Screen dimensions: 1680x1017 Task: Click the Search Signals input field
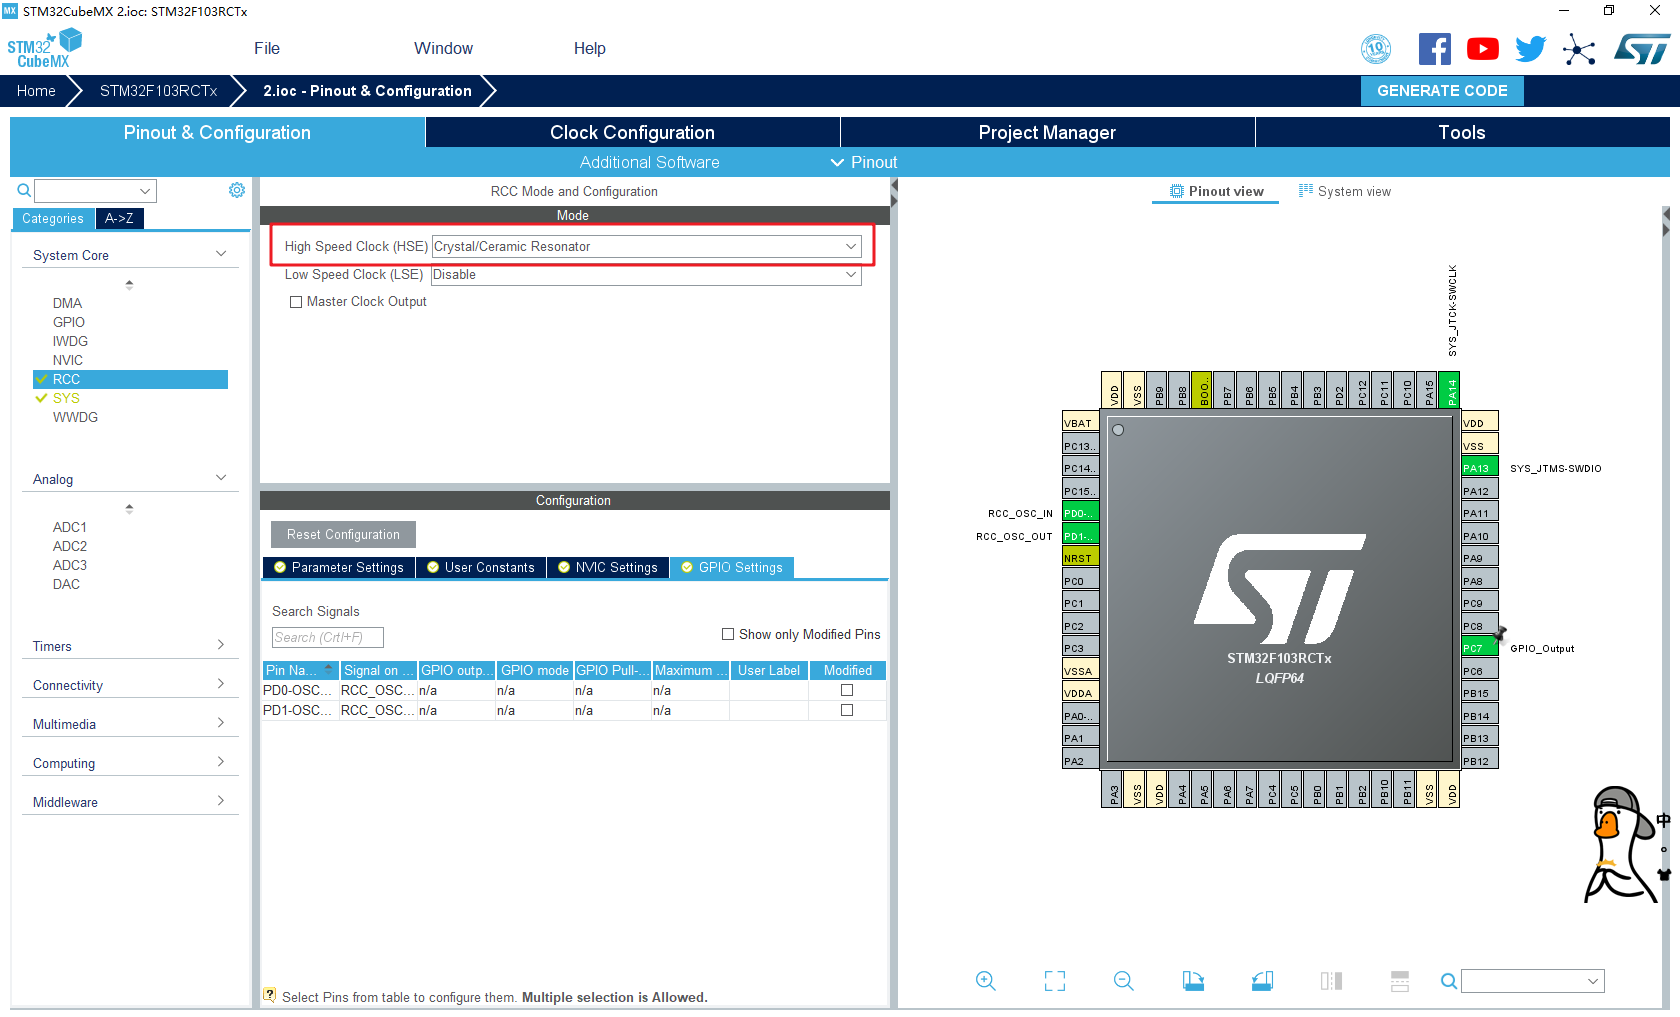[x=328, y=637]
